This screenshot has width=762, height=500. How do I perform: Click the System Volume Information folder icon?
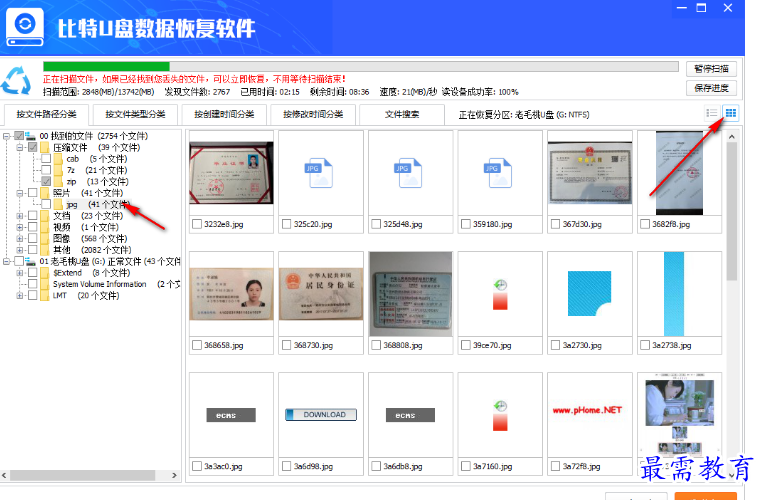[x=45, y=284]
